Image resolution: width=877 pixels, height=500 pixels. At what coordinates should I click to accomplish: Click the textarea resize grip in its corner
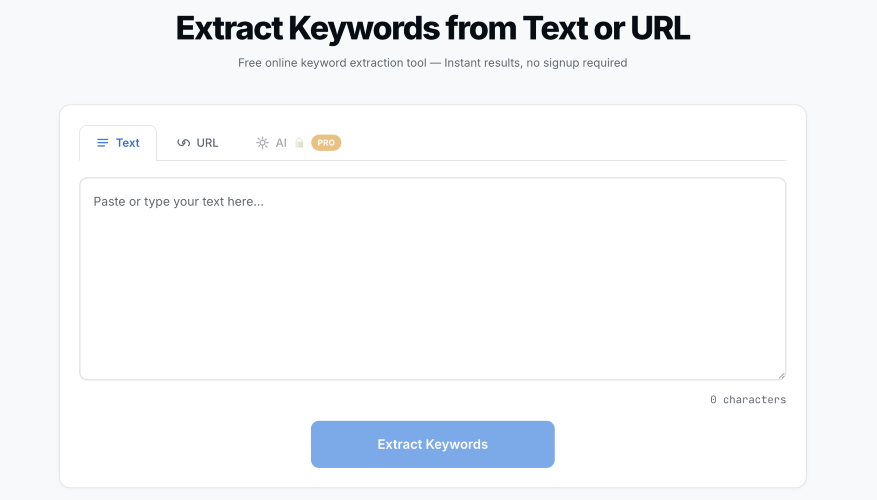tap(781, 376)
